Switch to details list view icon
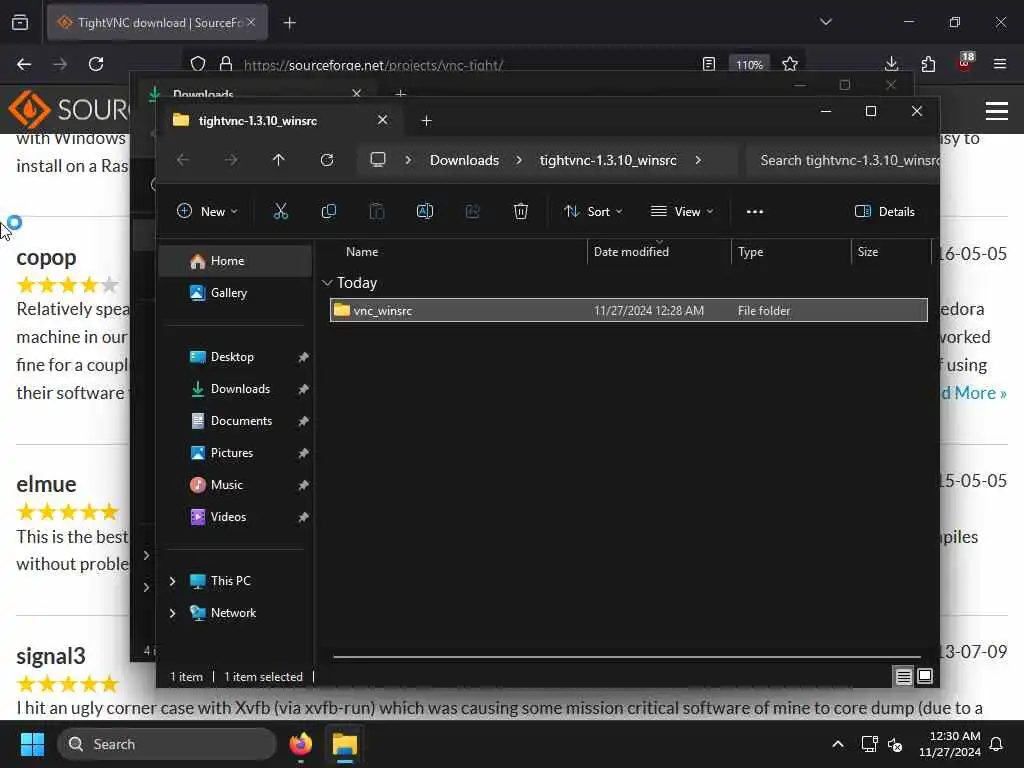The height and width of the screenshot is (768, 1024). (x=903, y=677)
